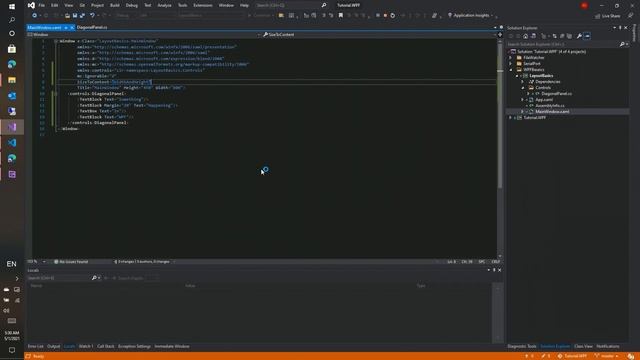Close the MainWindow.xaml editor tab
Screen dimensions: 640x360
coord(72,27)
